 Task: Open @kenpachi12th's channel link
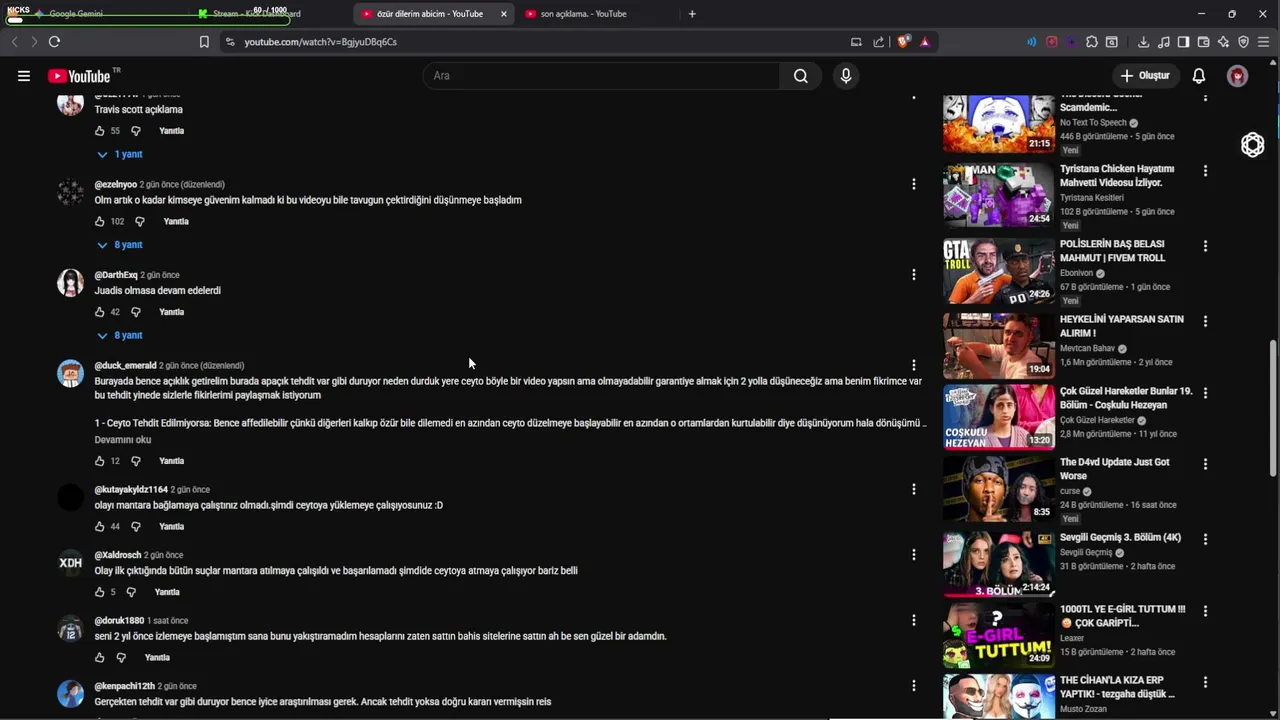point(125,686)
